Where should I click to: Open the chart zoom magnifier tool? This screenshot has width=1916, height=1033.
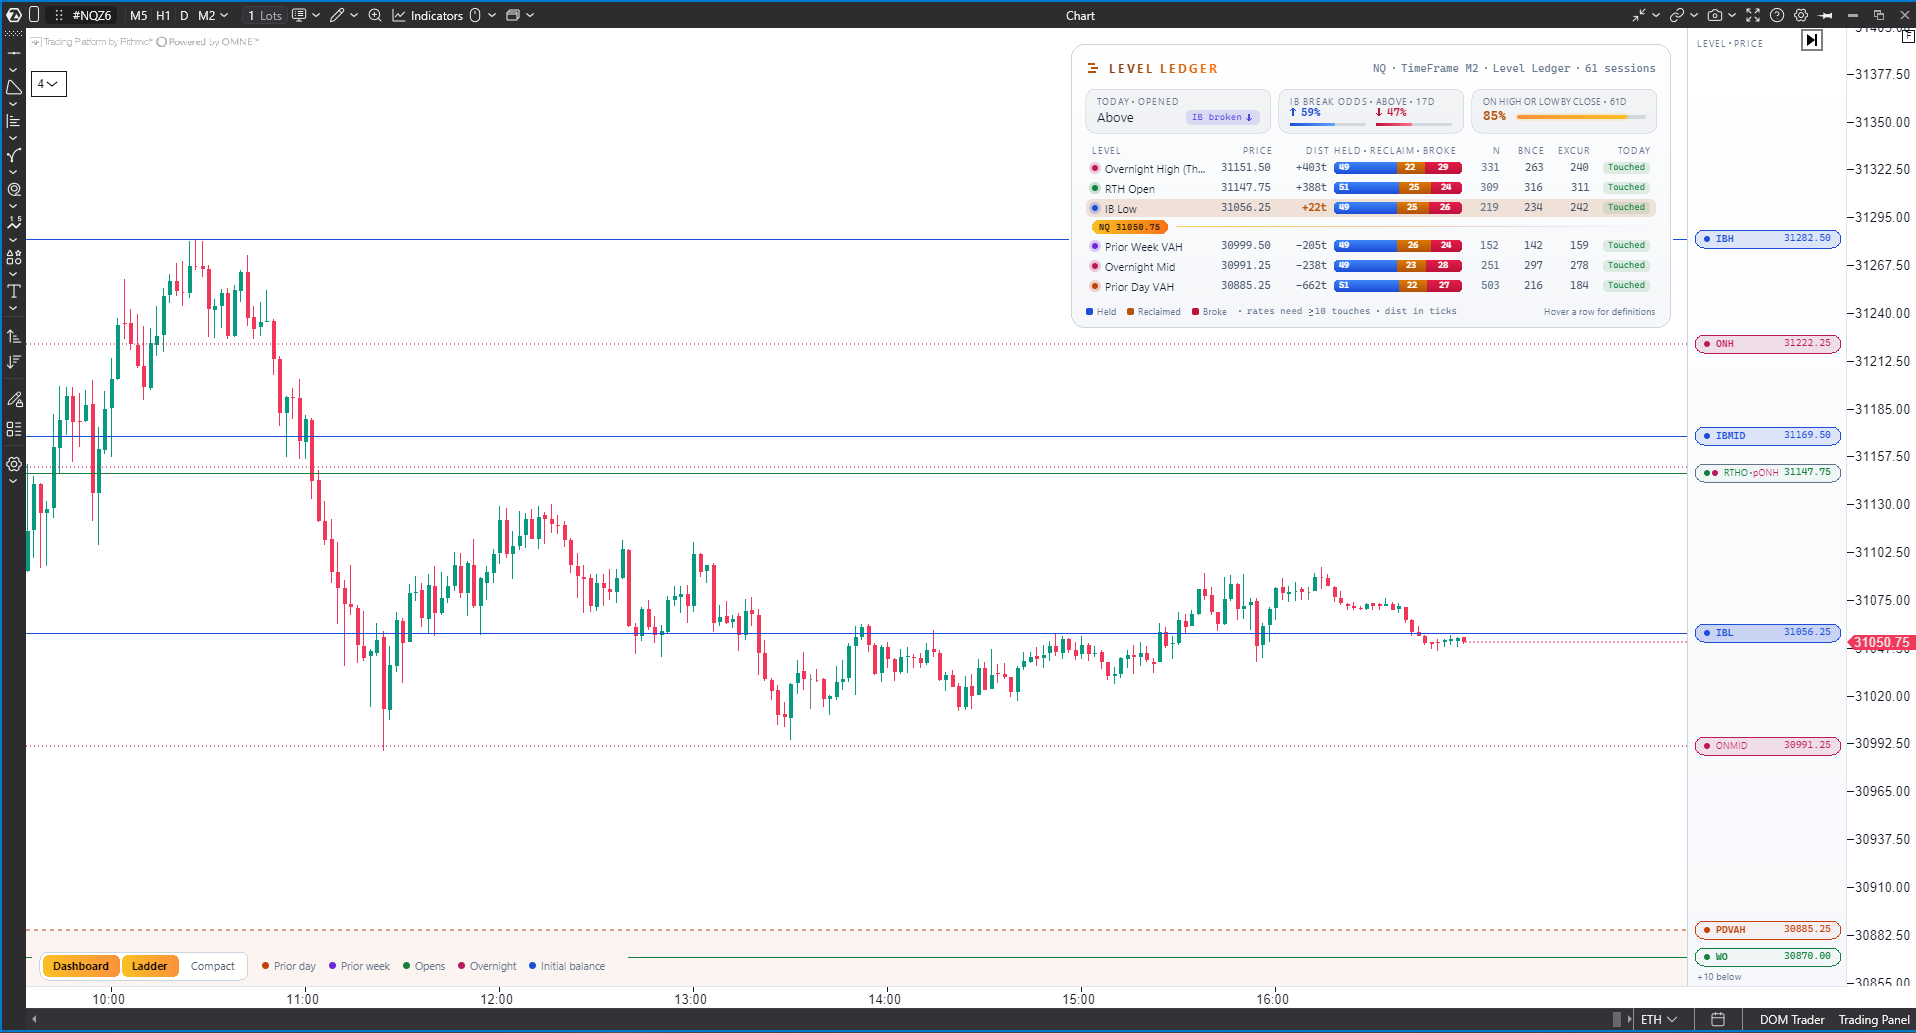[x=375, y=15]
